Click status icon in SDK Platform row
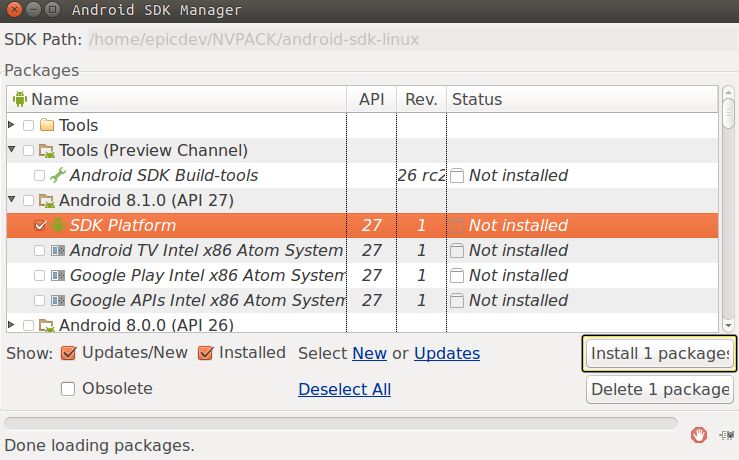Viewport: 739px width, 460px height. (457, 226)
